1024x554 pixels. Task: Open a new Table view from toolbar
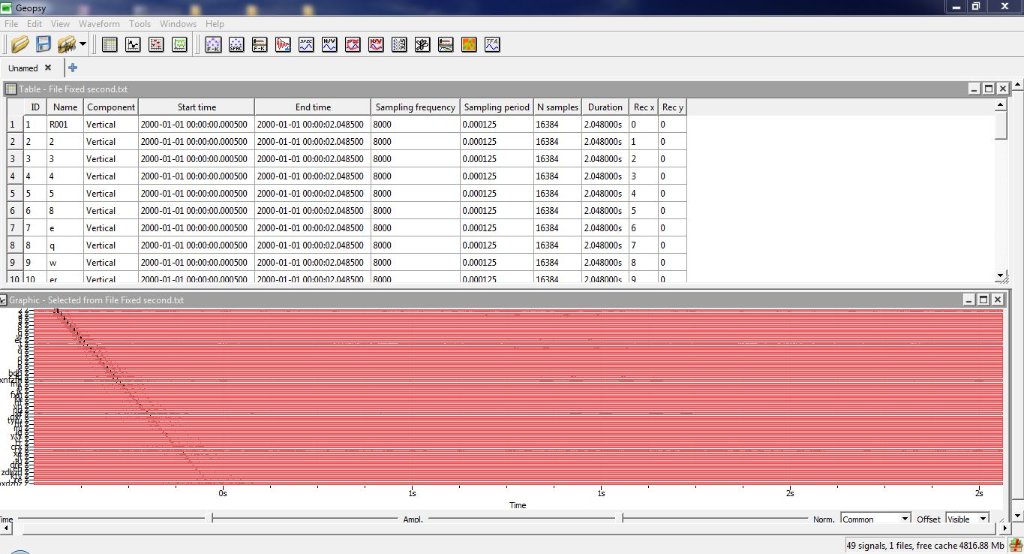pyautogui.click(x=109, y=44)
